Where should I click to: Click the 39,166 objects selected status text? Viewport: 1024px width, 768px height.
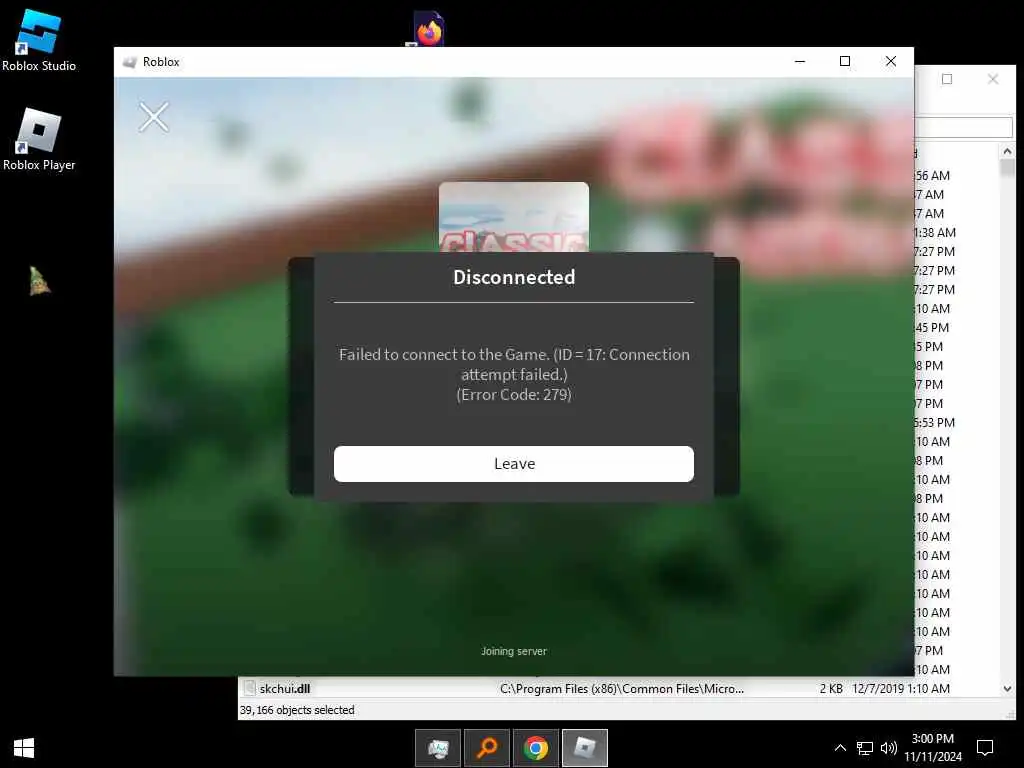point(297,710)
